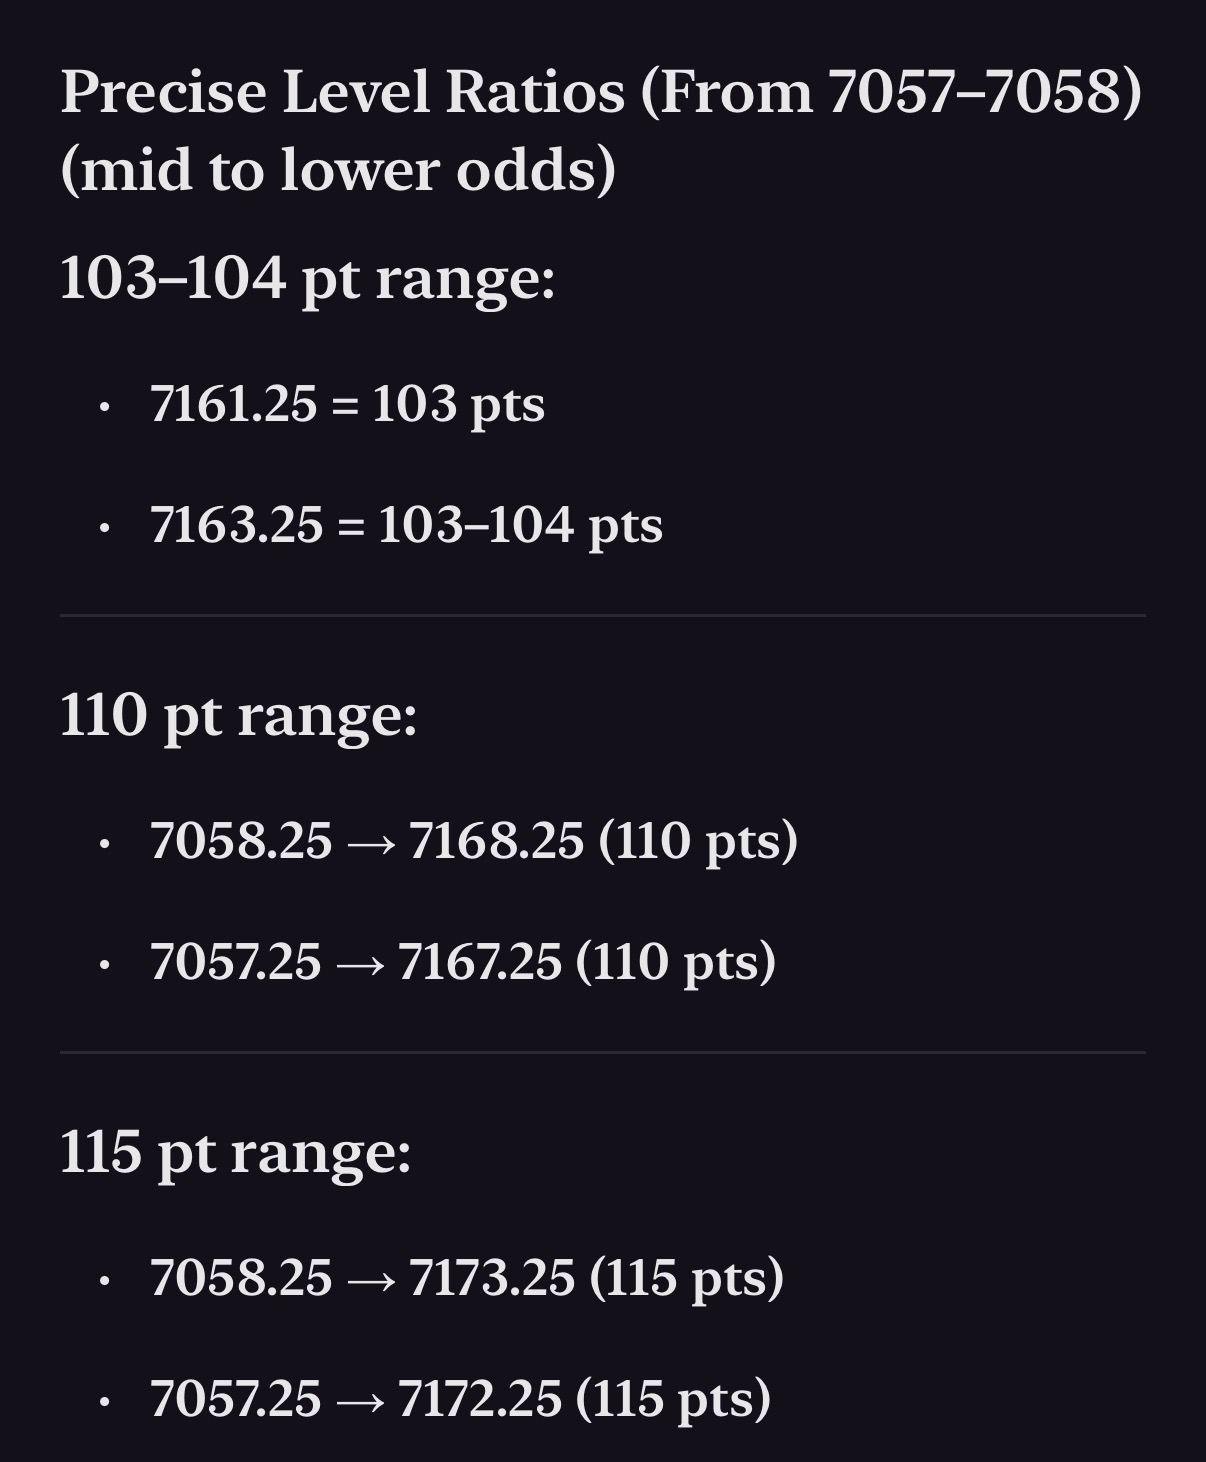This screenshot has width=1206, height=1462.
Task: Select the '(mid to lower odds)' subtitle text
Action: 338,169
